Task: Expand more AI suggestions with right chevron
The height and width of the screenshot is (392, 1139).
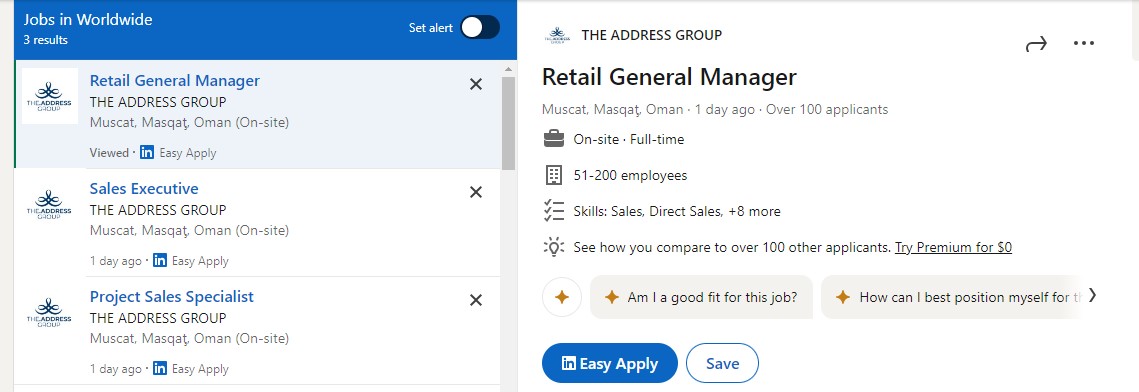Action: (1092, 296)
